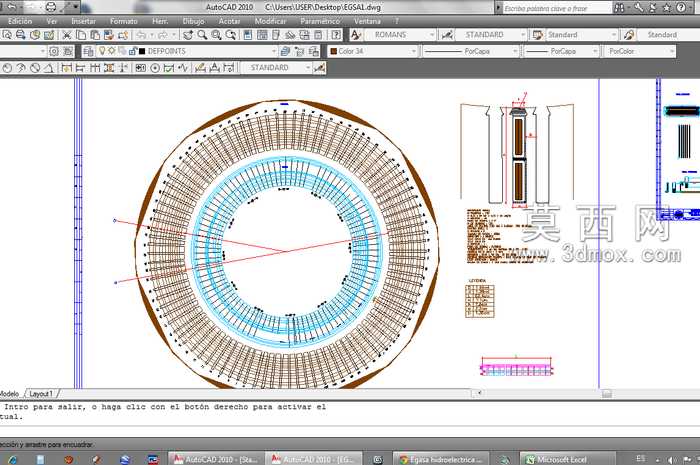Click the Help question mark in the title bar

pos(680,8)
